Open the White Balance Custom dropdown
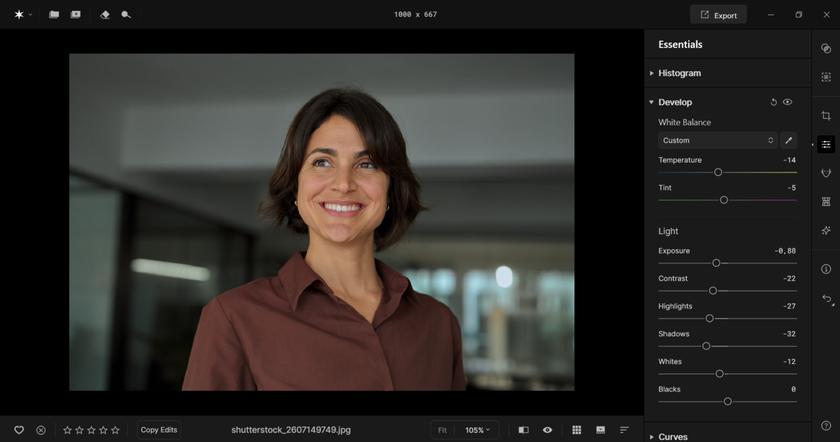Screen dimensions: 840x442 (x=717, y=141)
